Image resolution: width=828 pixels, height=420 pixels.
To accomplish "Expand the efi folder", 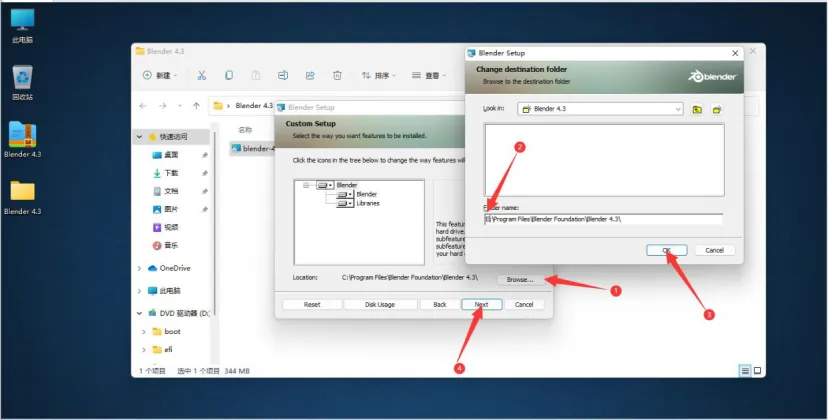I will point(144,350).
